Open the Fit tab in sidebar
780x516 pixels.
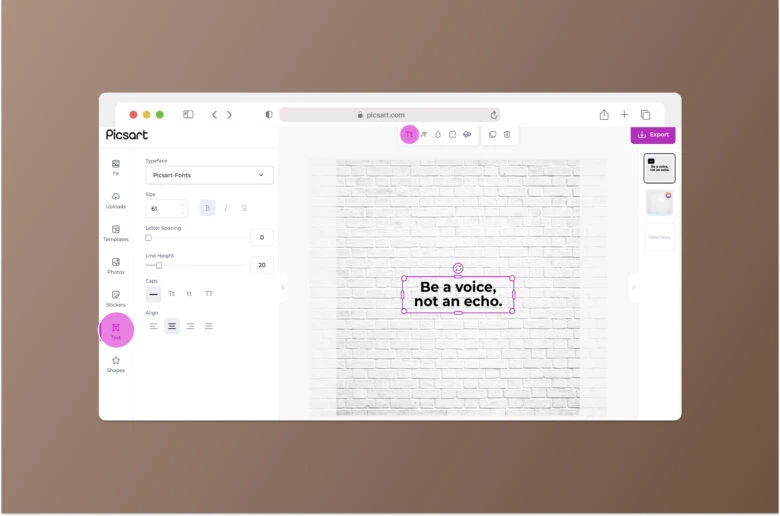tap(116, 167)
